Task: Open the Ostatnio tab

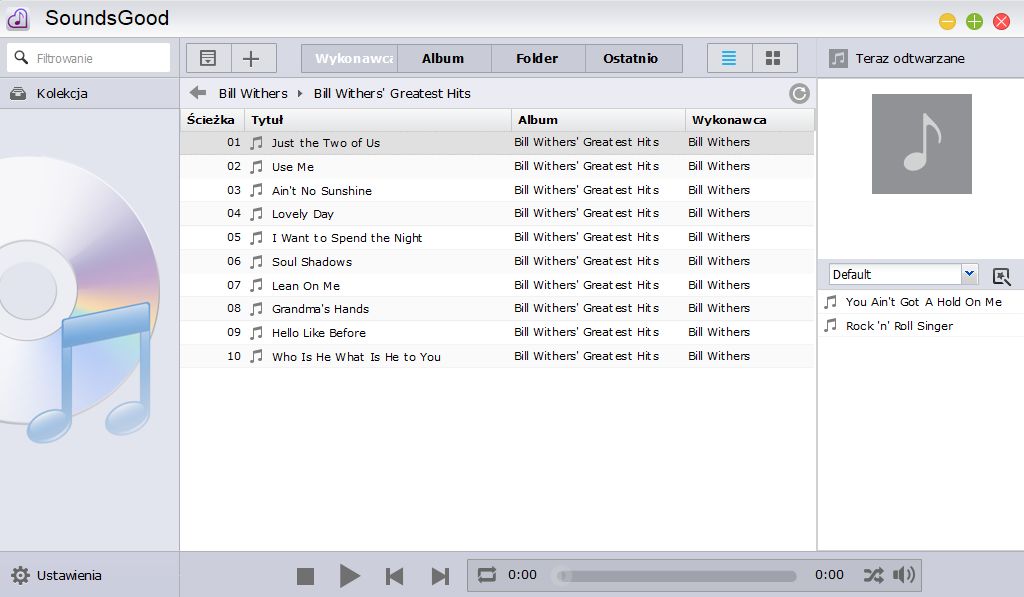Action: click(x=632, y=58)
